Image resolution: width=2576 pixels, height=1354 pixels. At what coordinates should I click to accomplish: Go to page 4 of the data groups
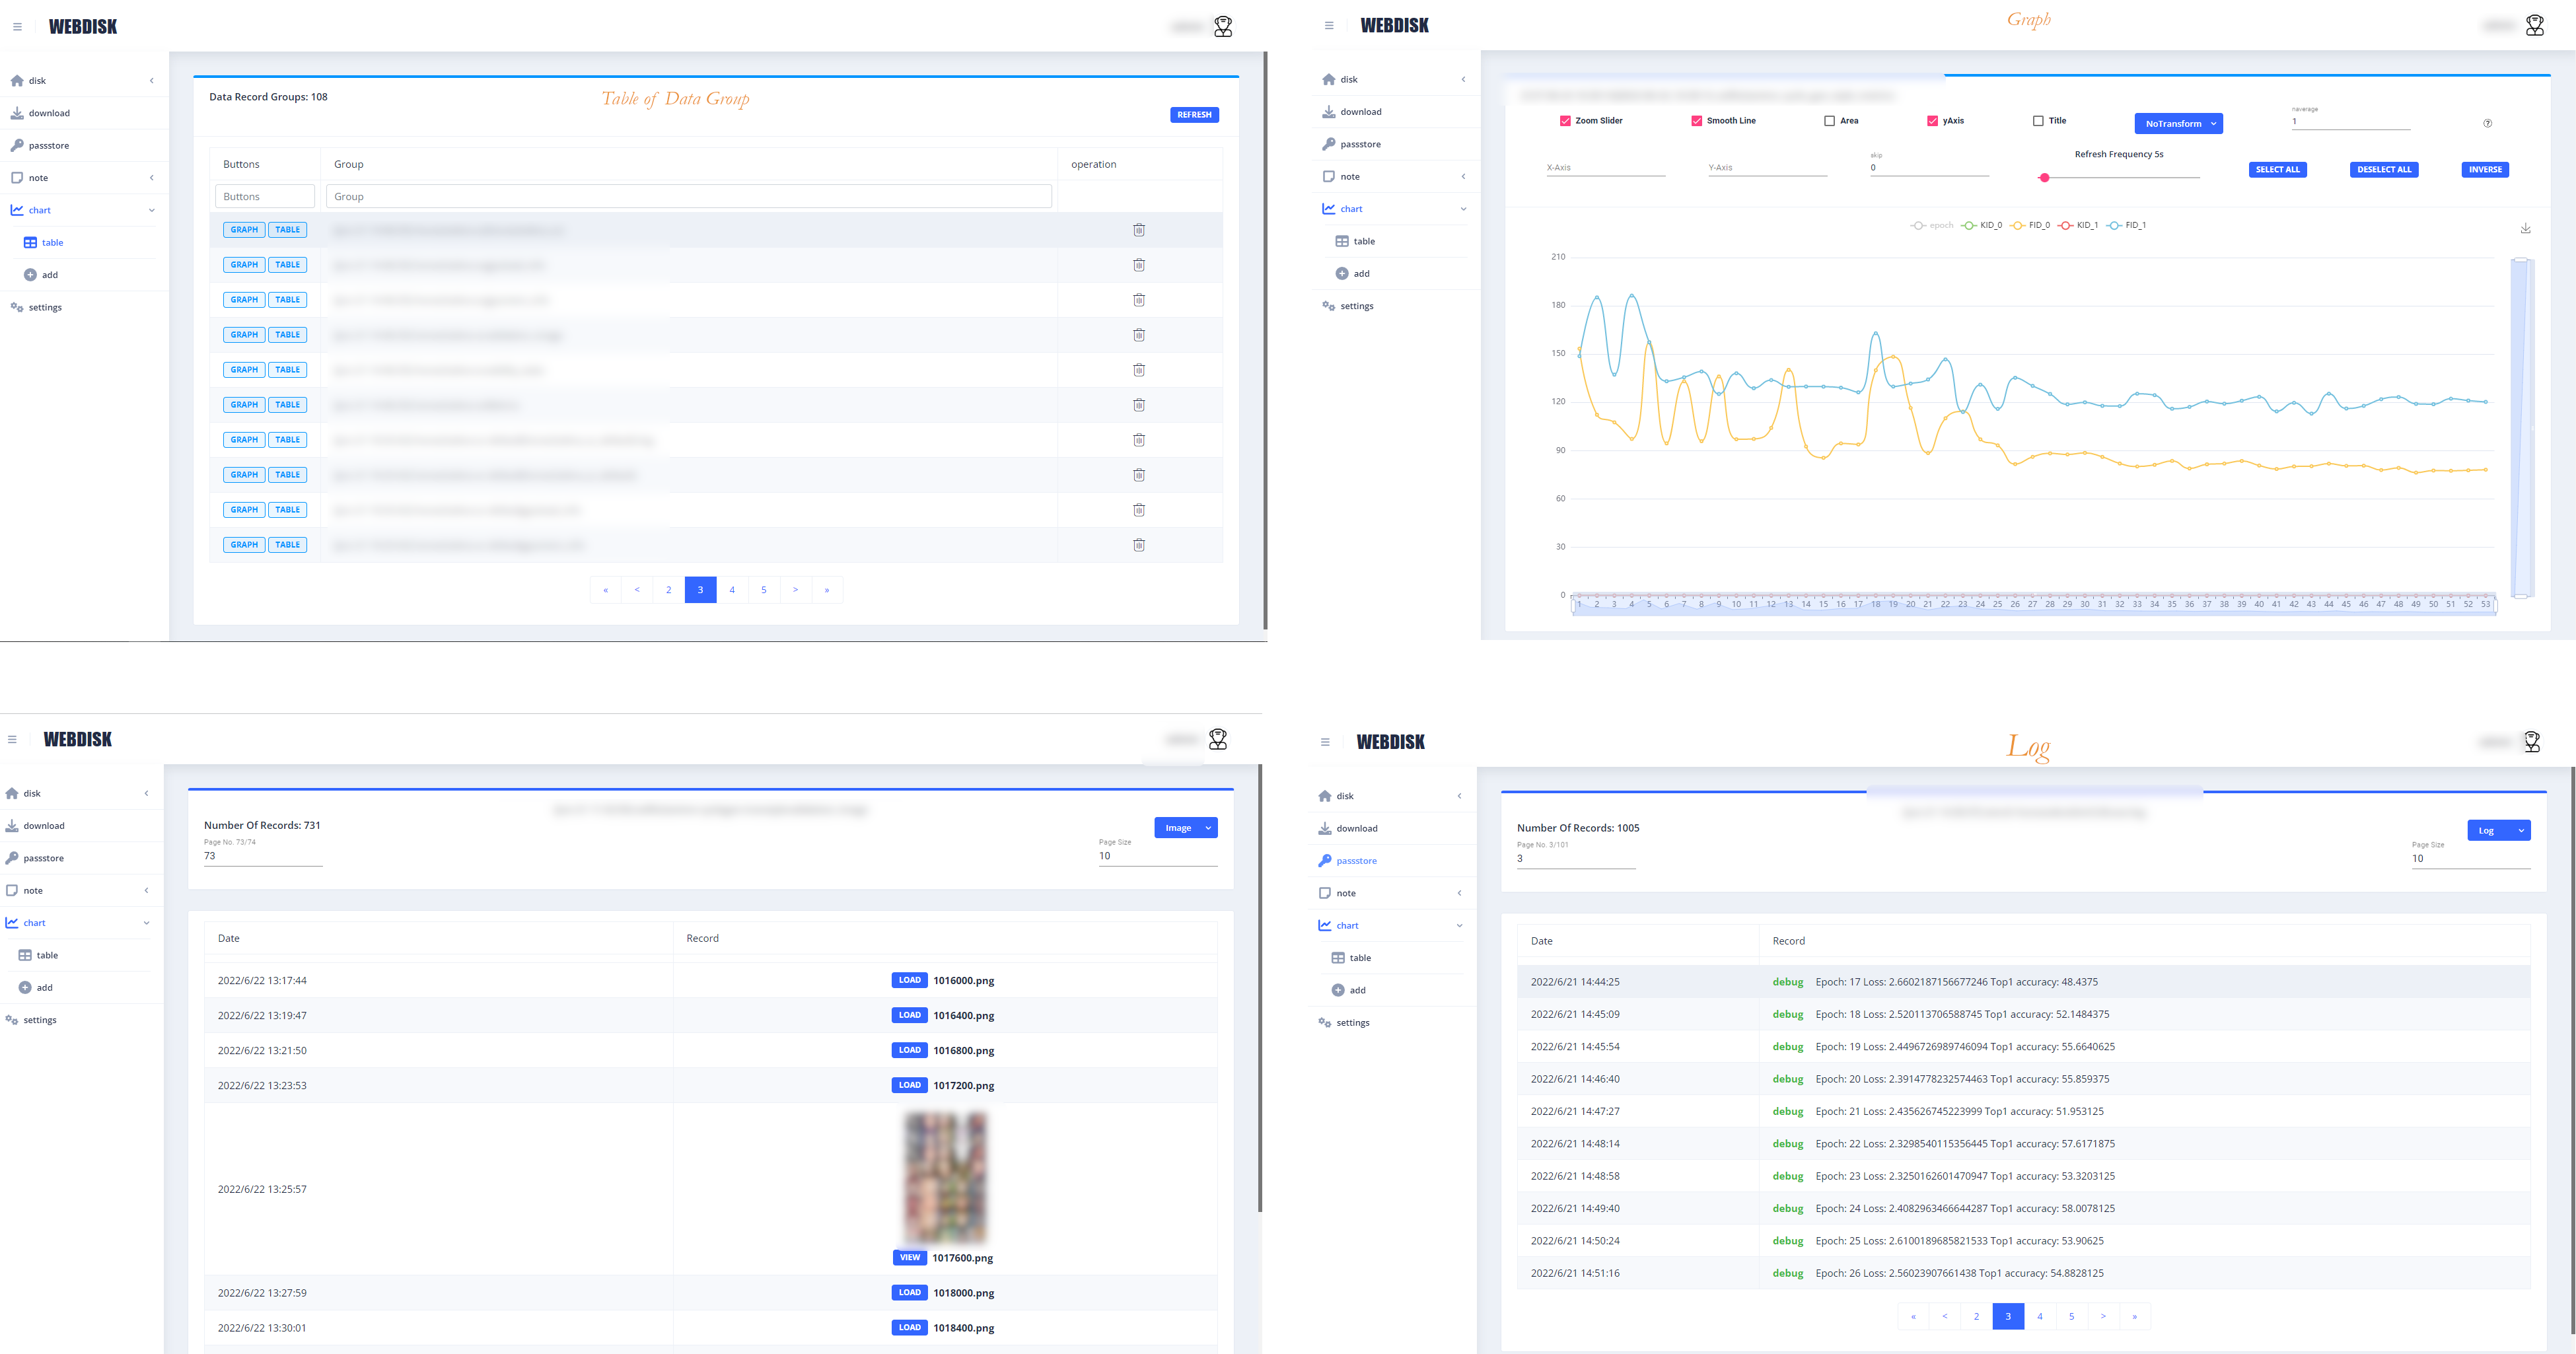732,590
